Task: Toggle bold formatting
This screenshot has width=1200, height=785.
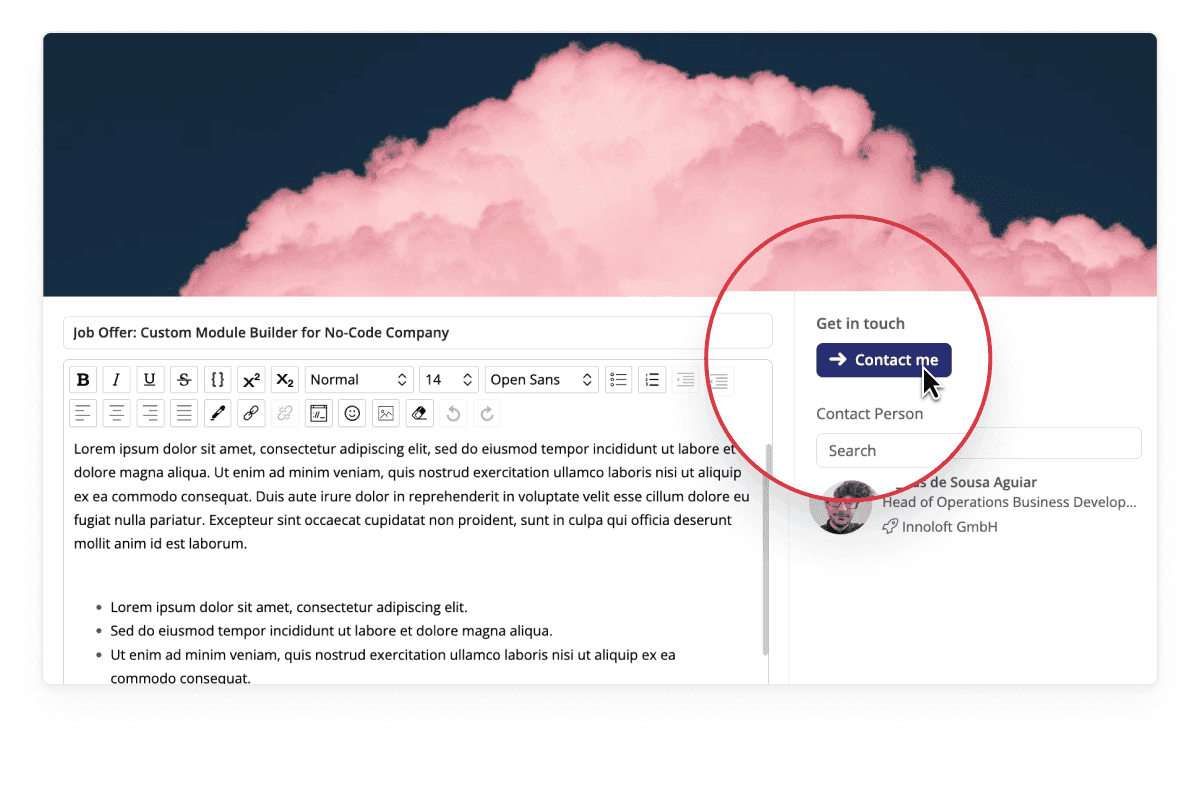Action: point(83,380)
